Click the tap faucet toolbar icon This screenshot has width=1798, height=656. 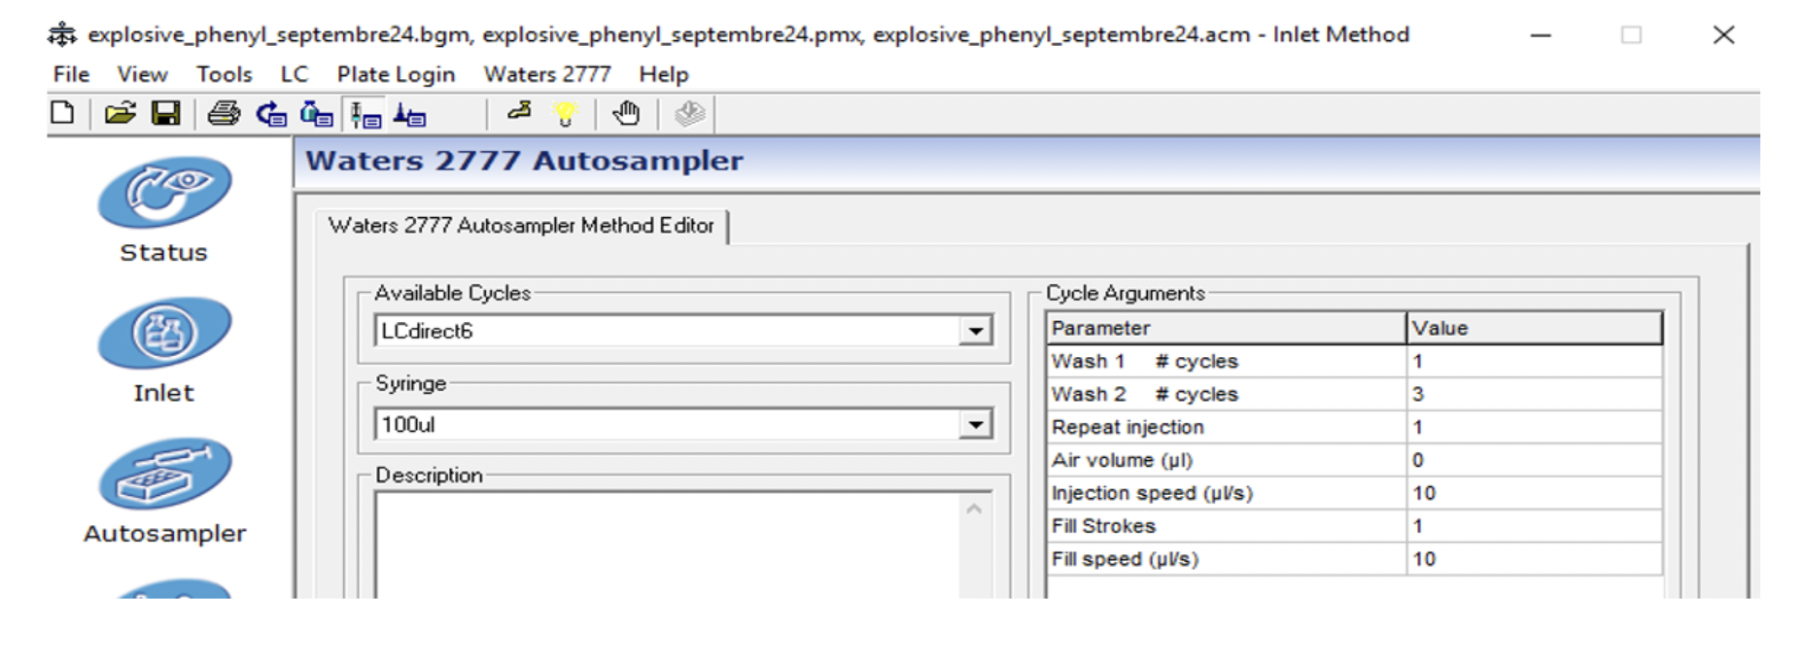pos(519,113)
